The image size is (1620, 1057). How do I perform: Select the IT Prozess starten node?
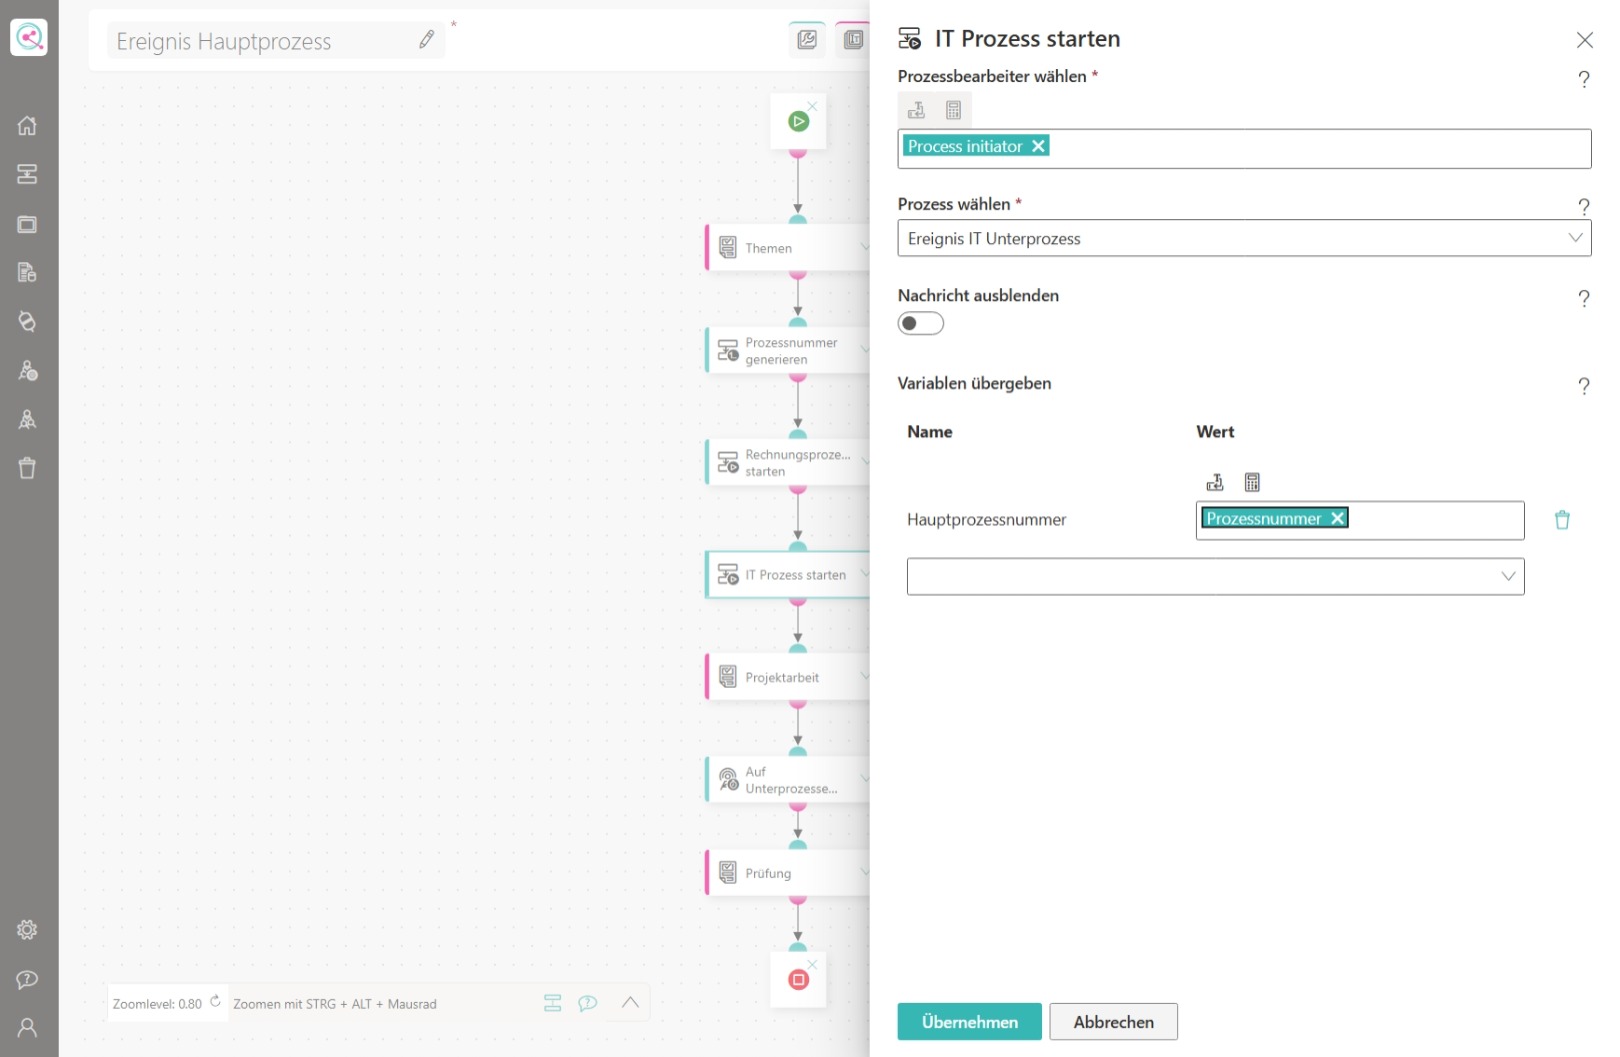[x=788, y=575]
